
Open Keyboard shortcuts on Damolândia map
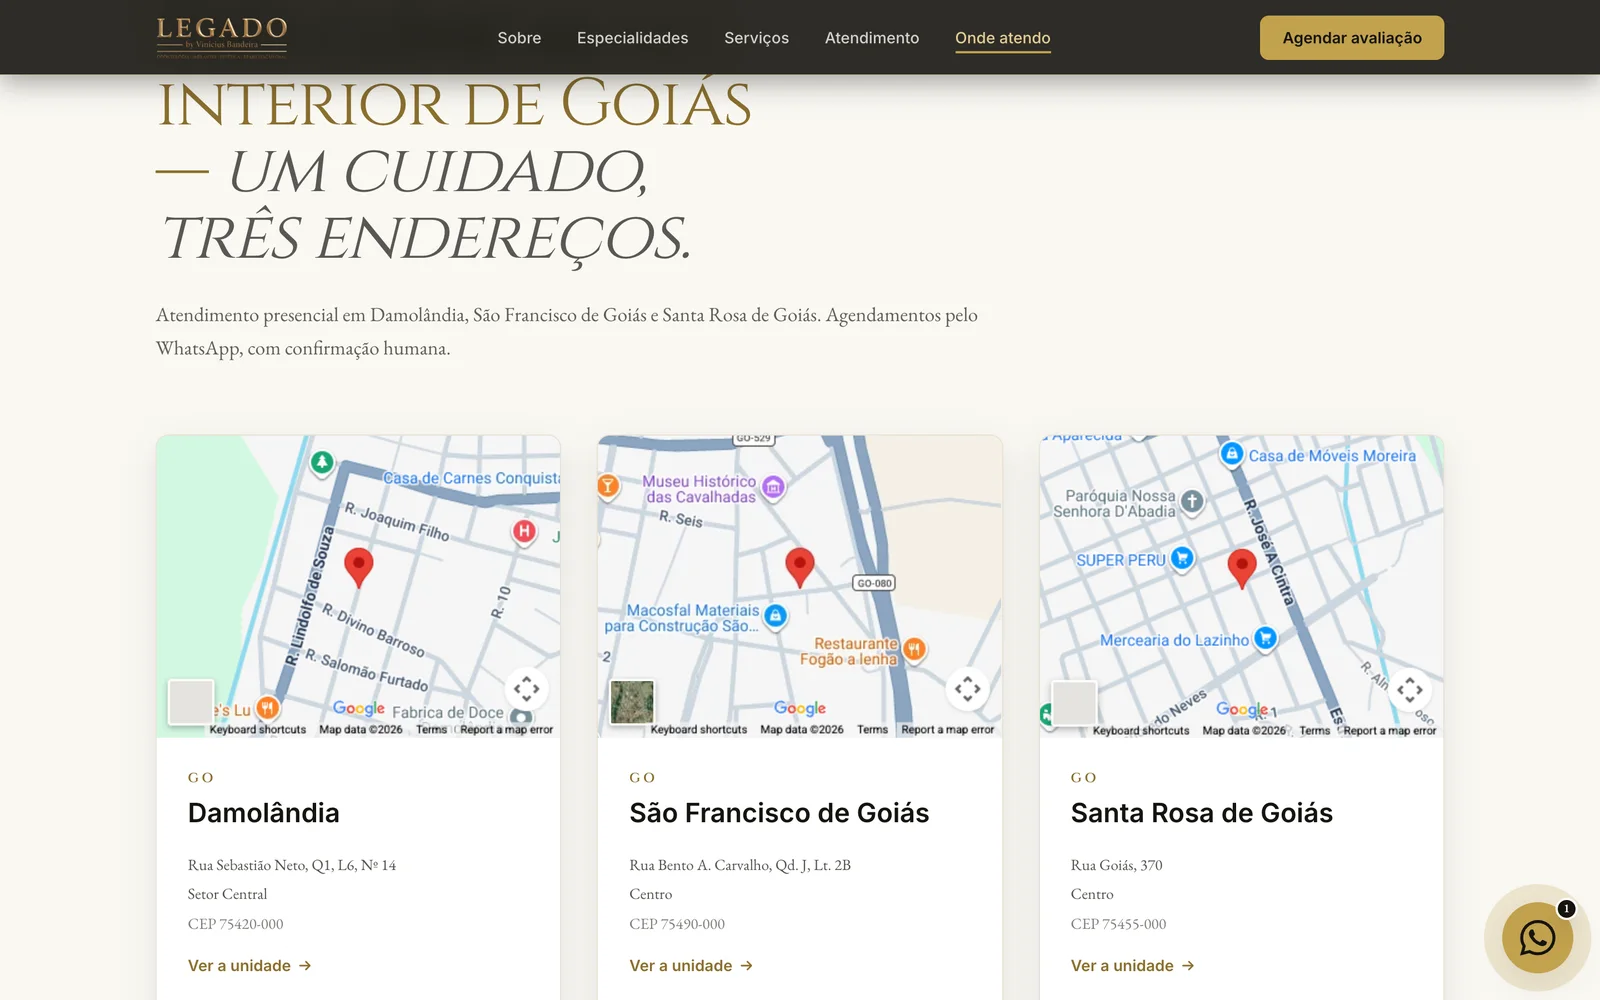(x=257, y=730)
